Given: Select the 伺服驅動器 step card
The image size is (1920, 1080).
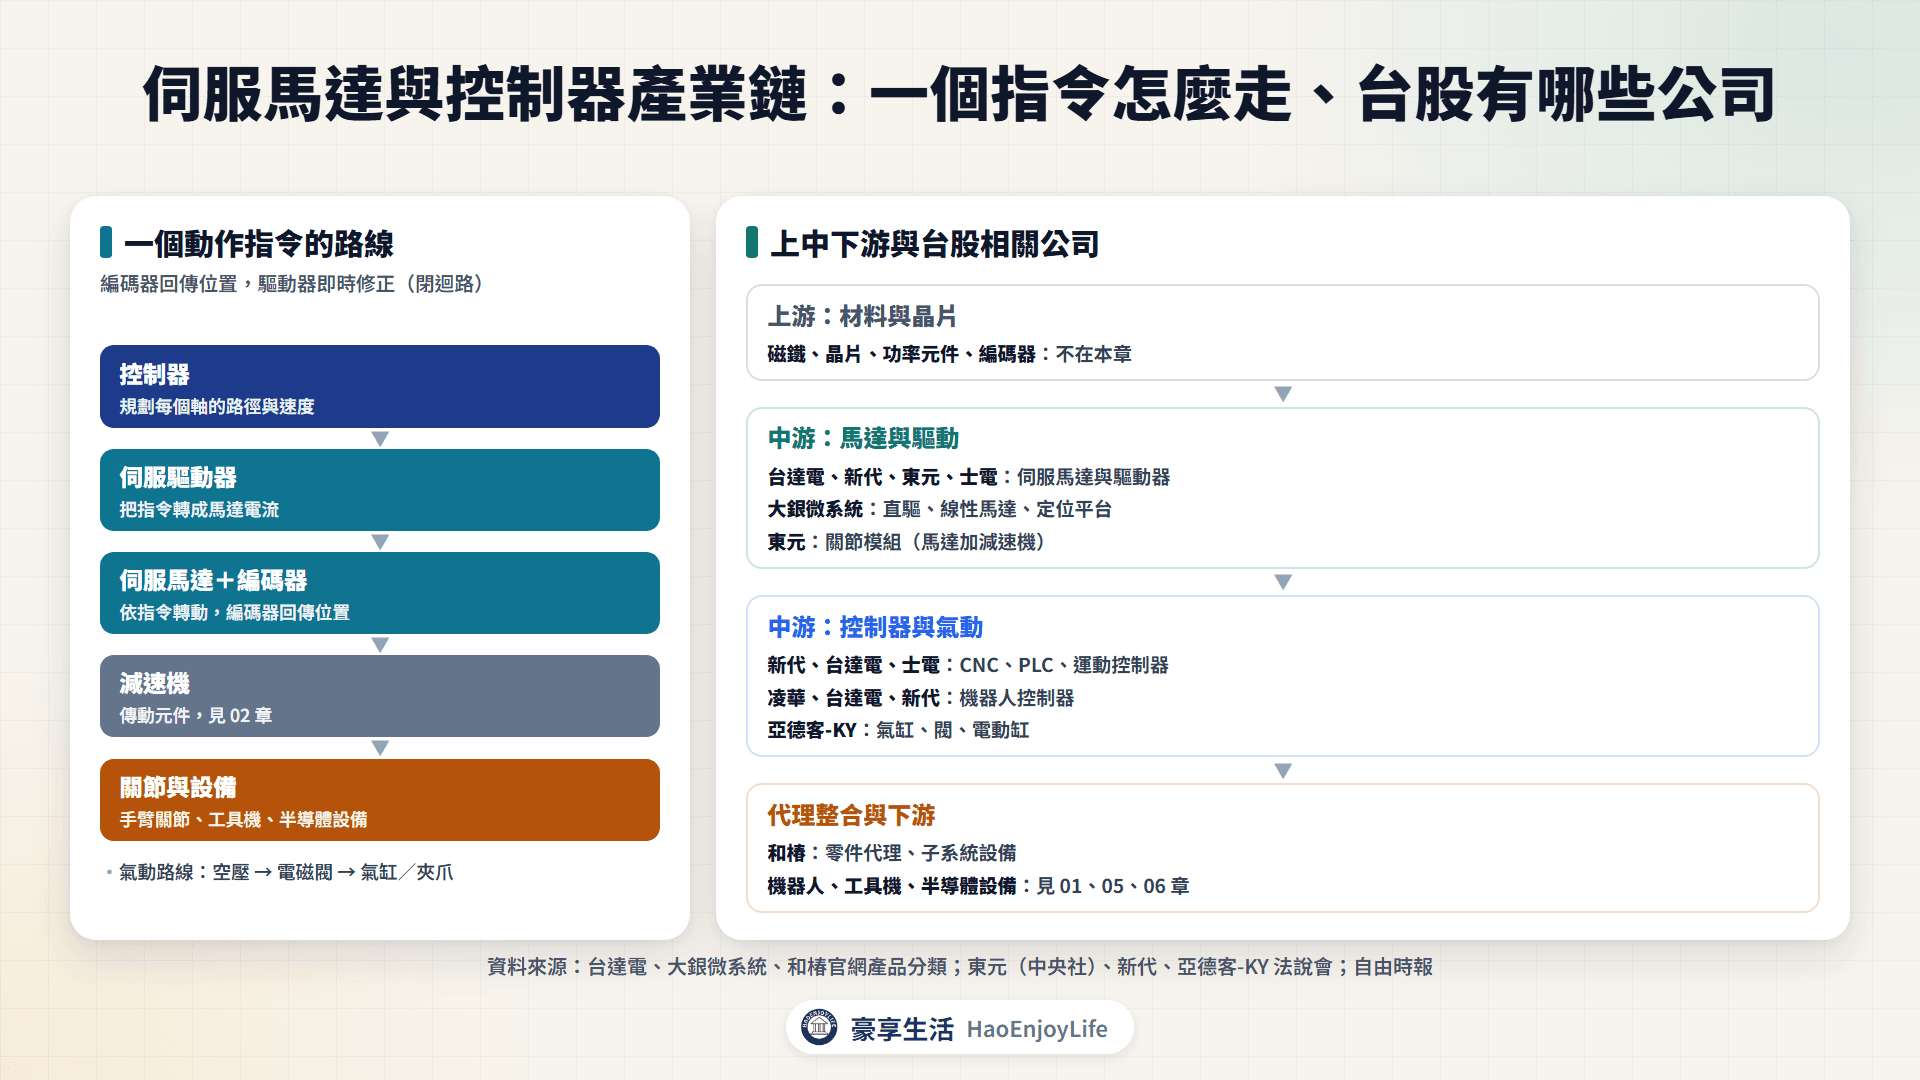Looking at the screenshot, I should 380,490.
